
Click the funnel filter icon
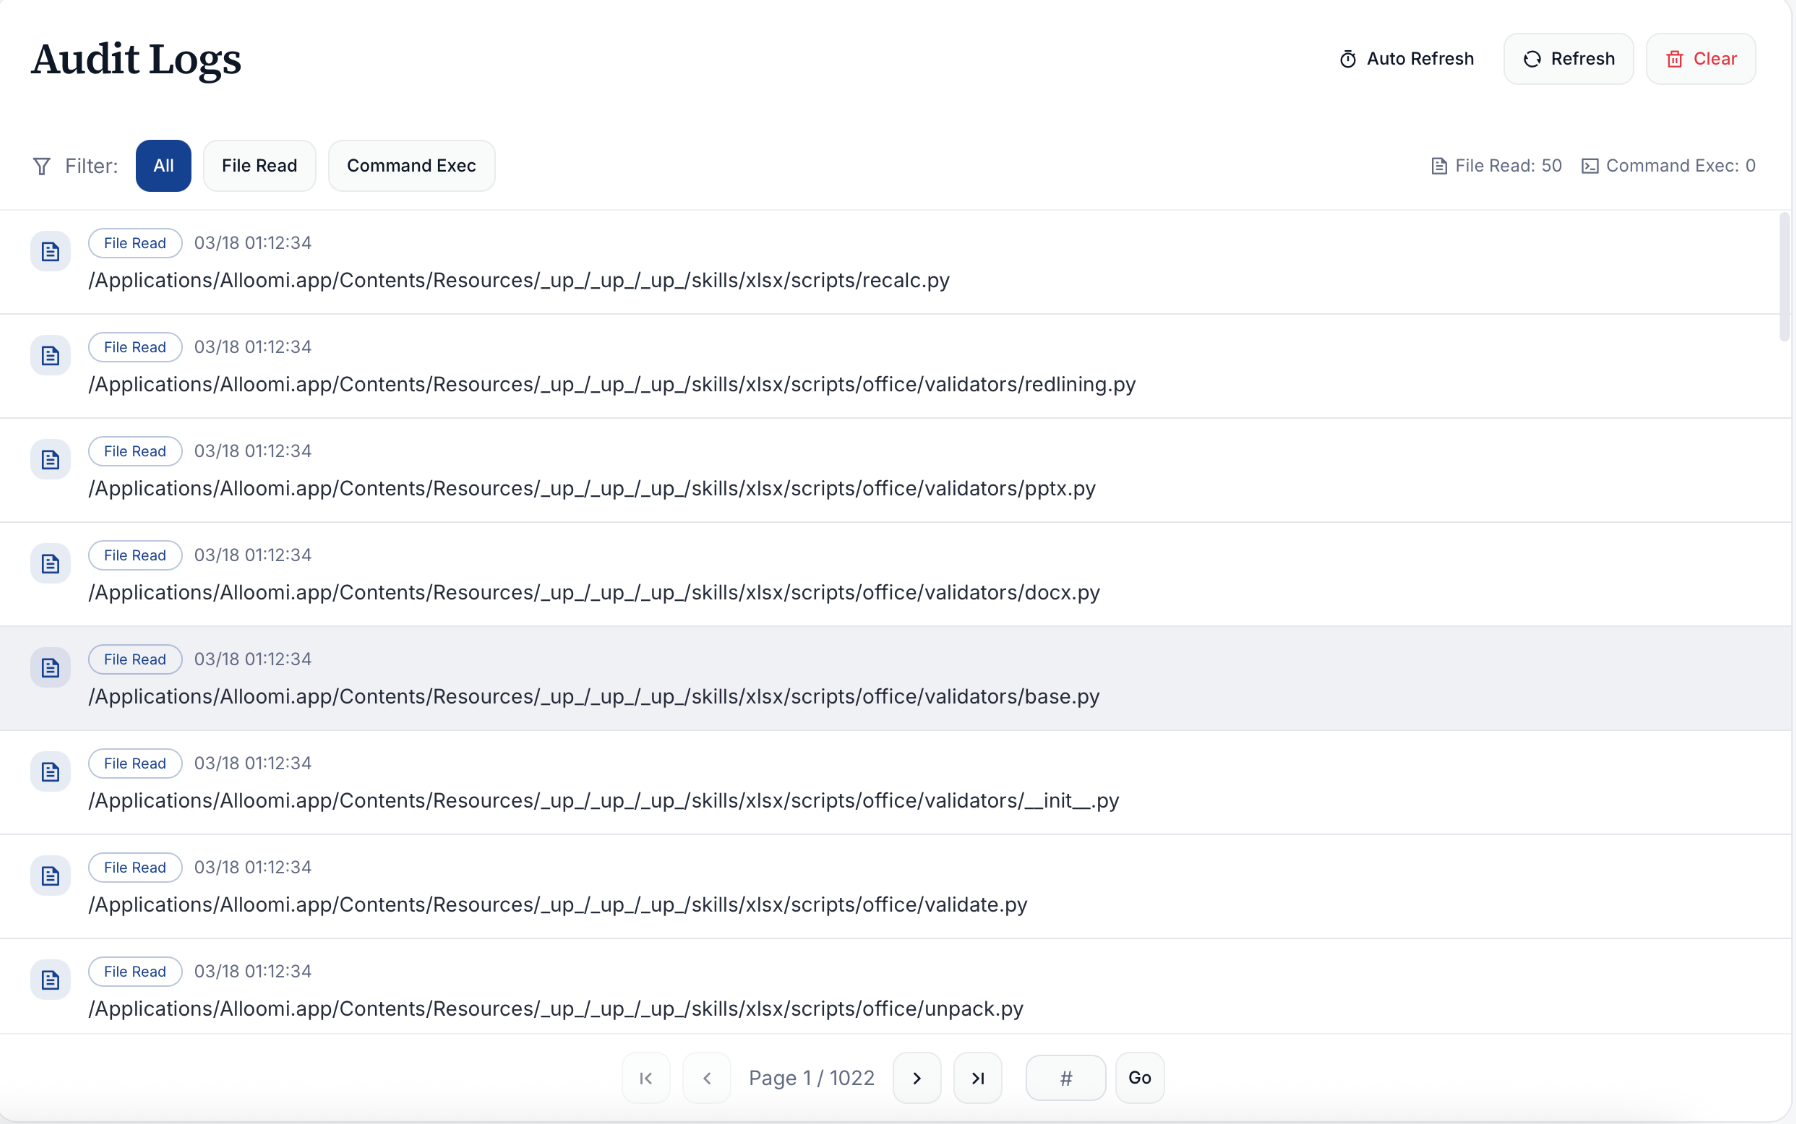(42, 166)
